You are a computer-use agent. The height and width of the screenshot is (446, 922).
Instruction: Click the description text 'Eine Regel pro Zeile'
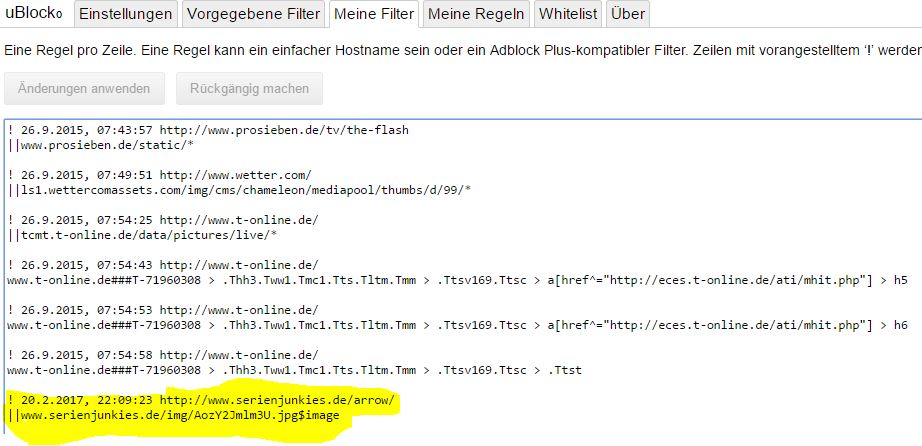(69, 50)
